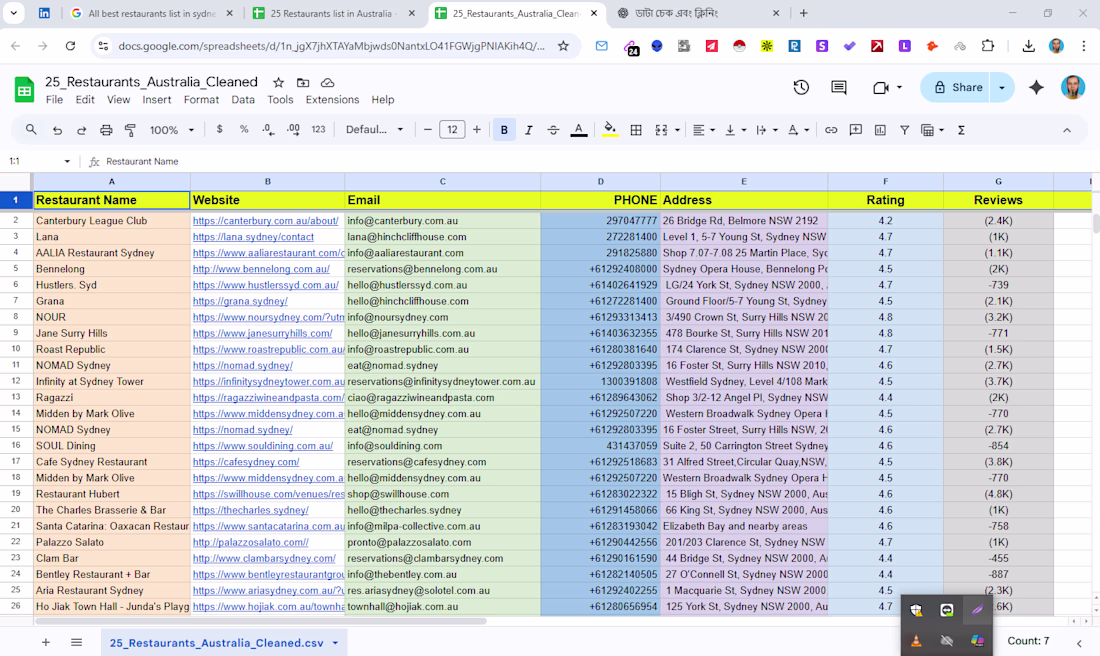Print the spreadsheet

(106, 130)
